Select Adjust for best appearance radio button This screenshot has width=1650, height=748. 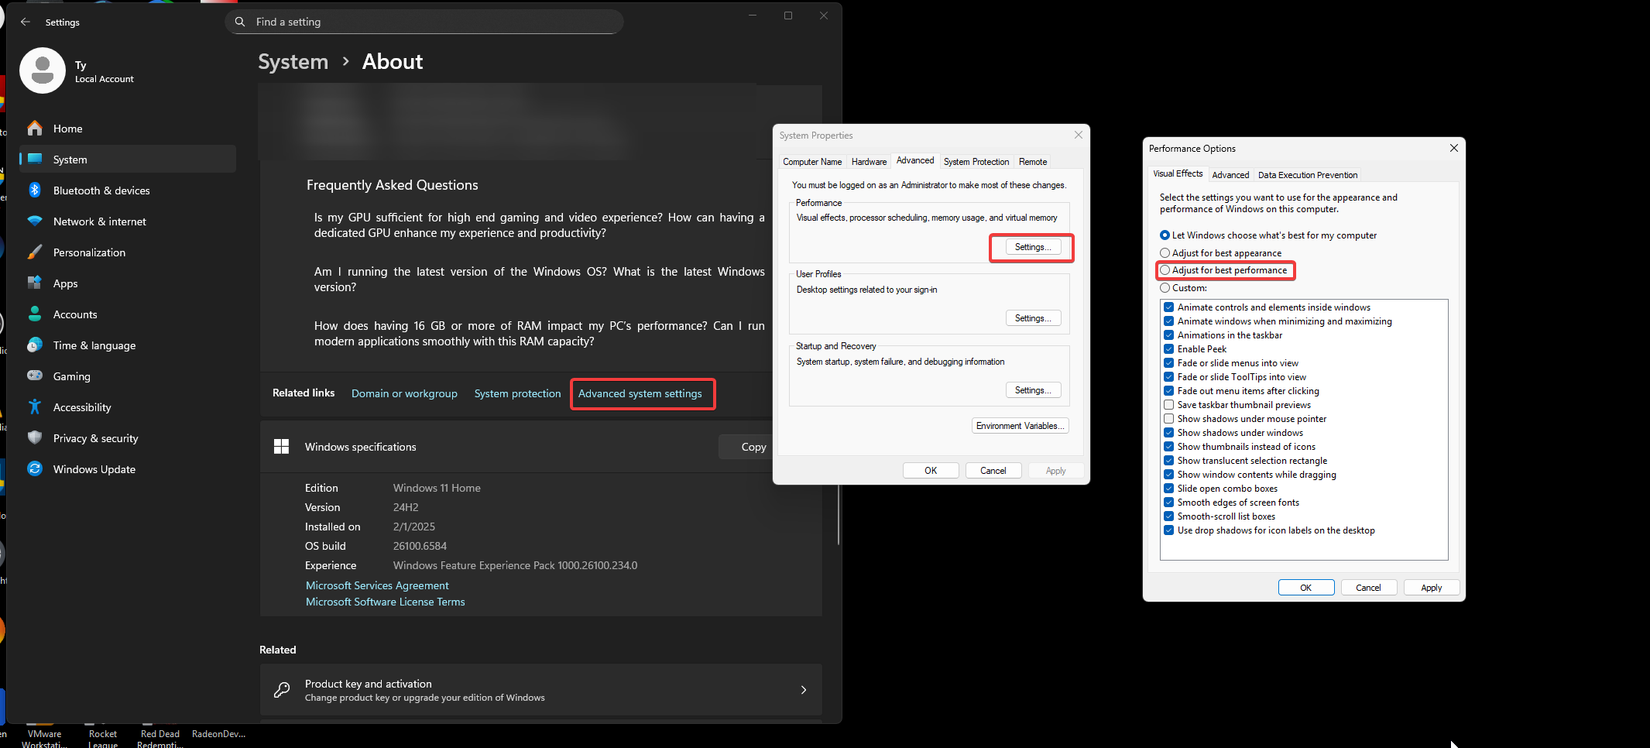pos(1165,253)
